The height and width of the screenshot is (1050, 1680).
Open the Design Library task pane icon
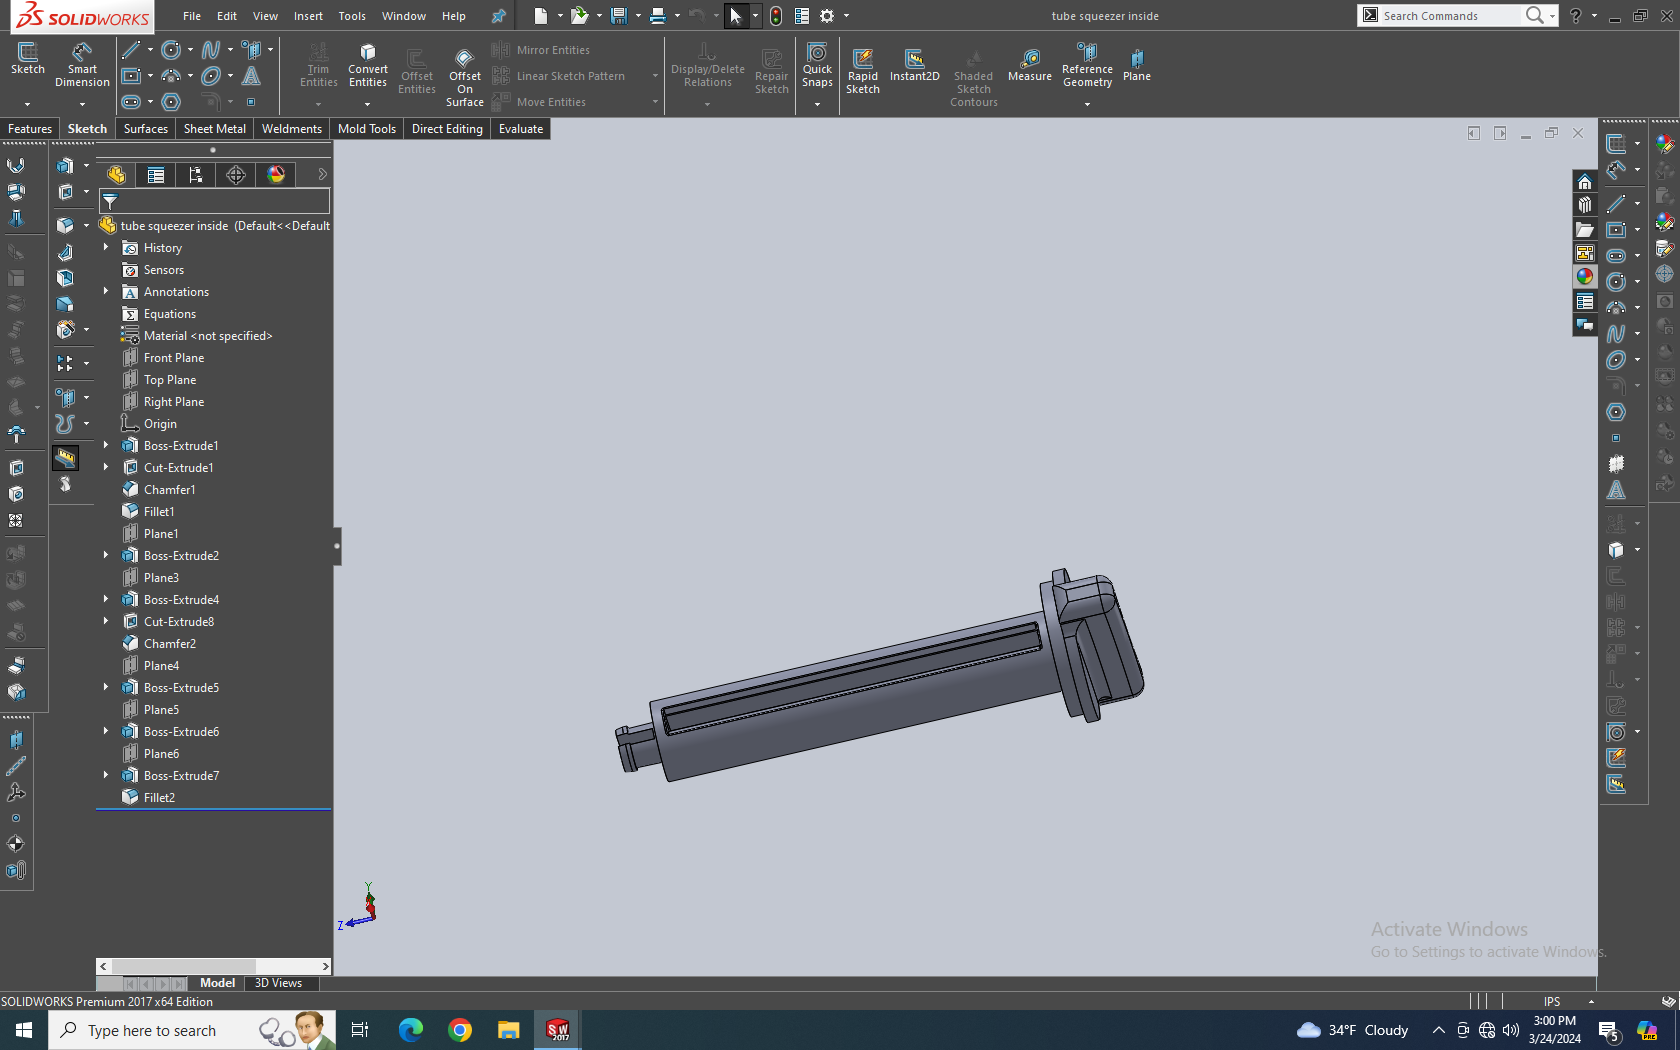1584,205
